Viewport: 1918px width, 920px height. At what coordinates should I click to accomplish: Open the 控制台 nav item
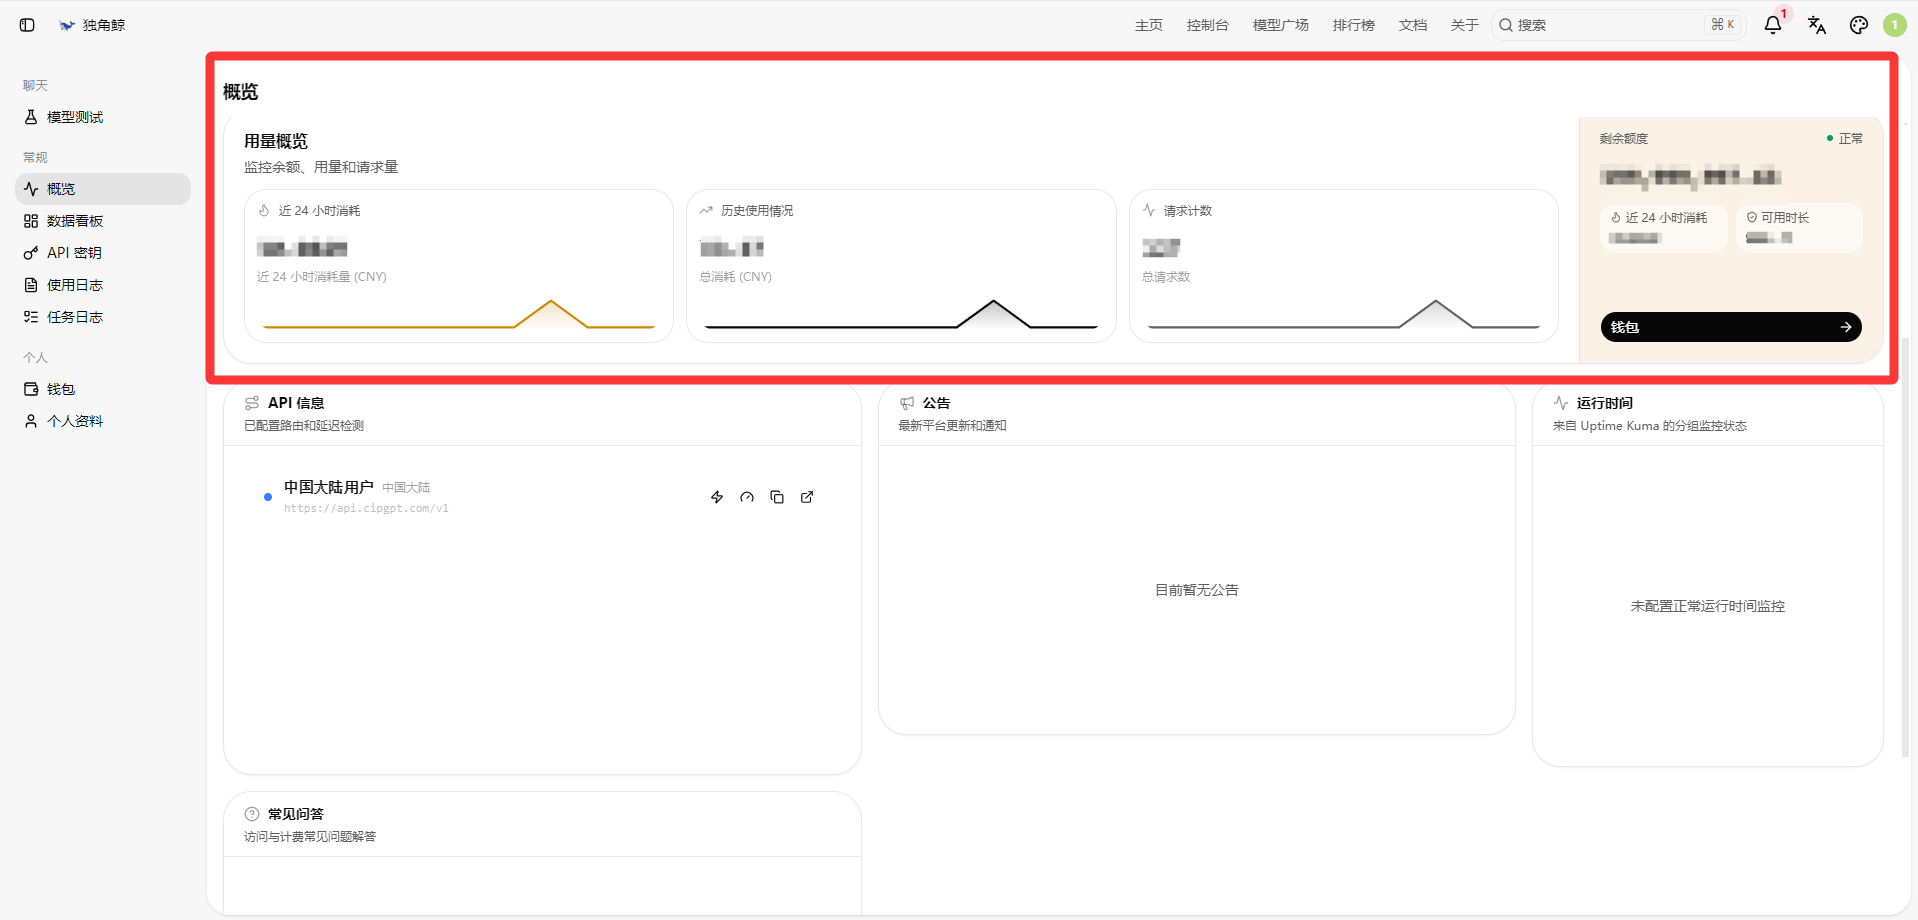pos(1208,25)
